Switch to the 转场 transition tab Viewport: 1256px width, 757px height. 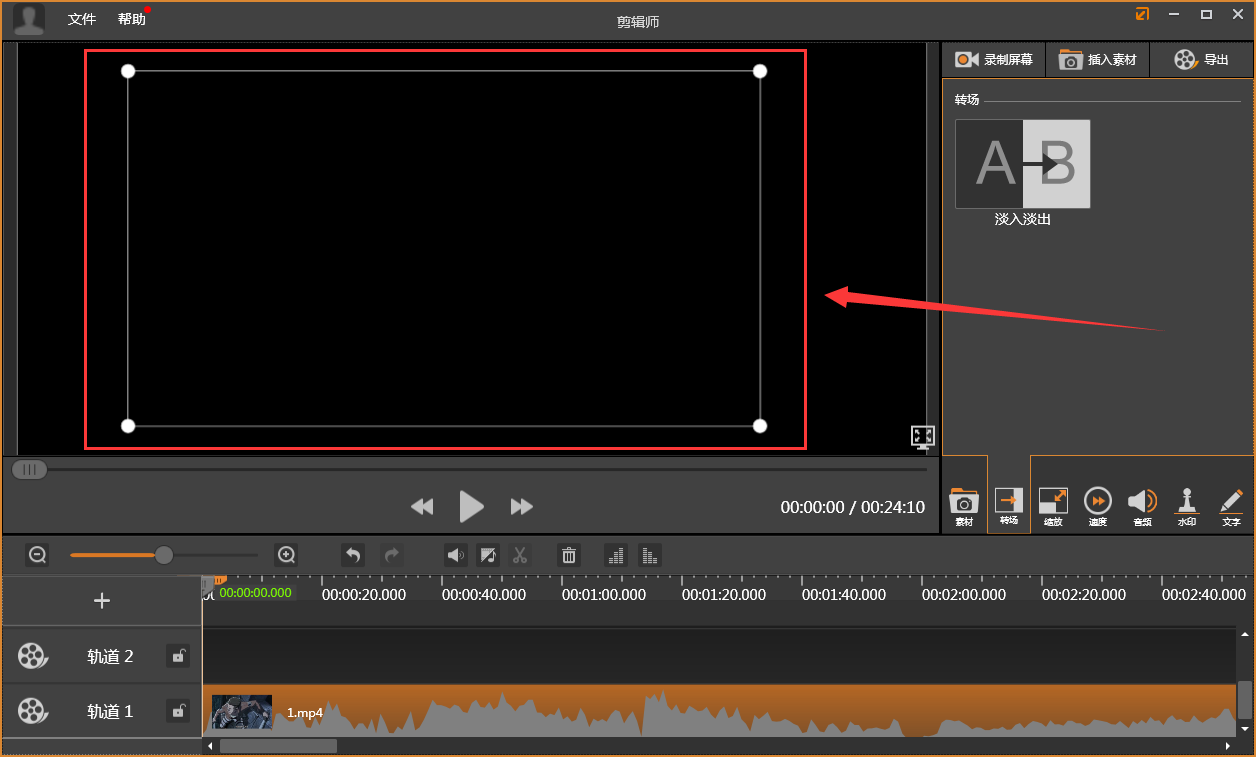pos(1009,506)
